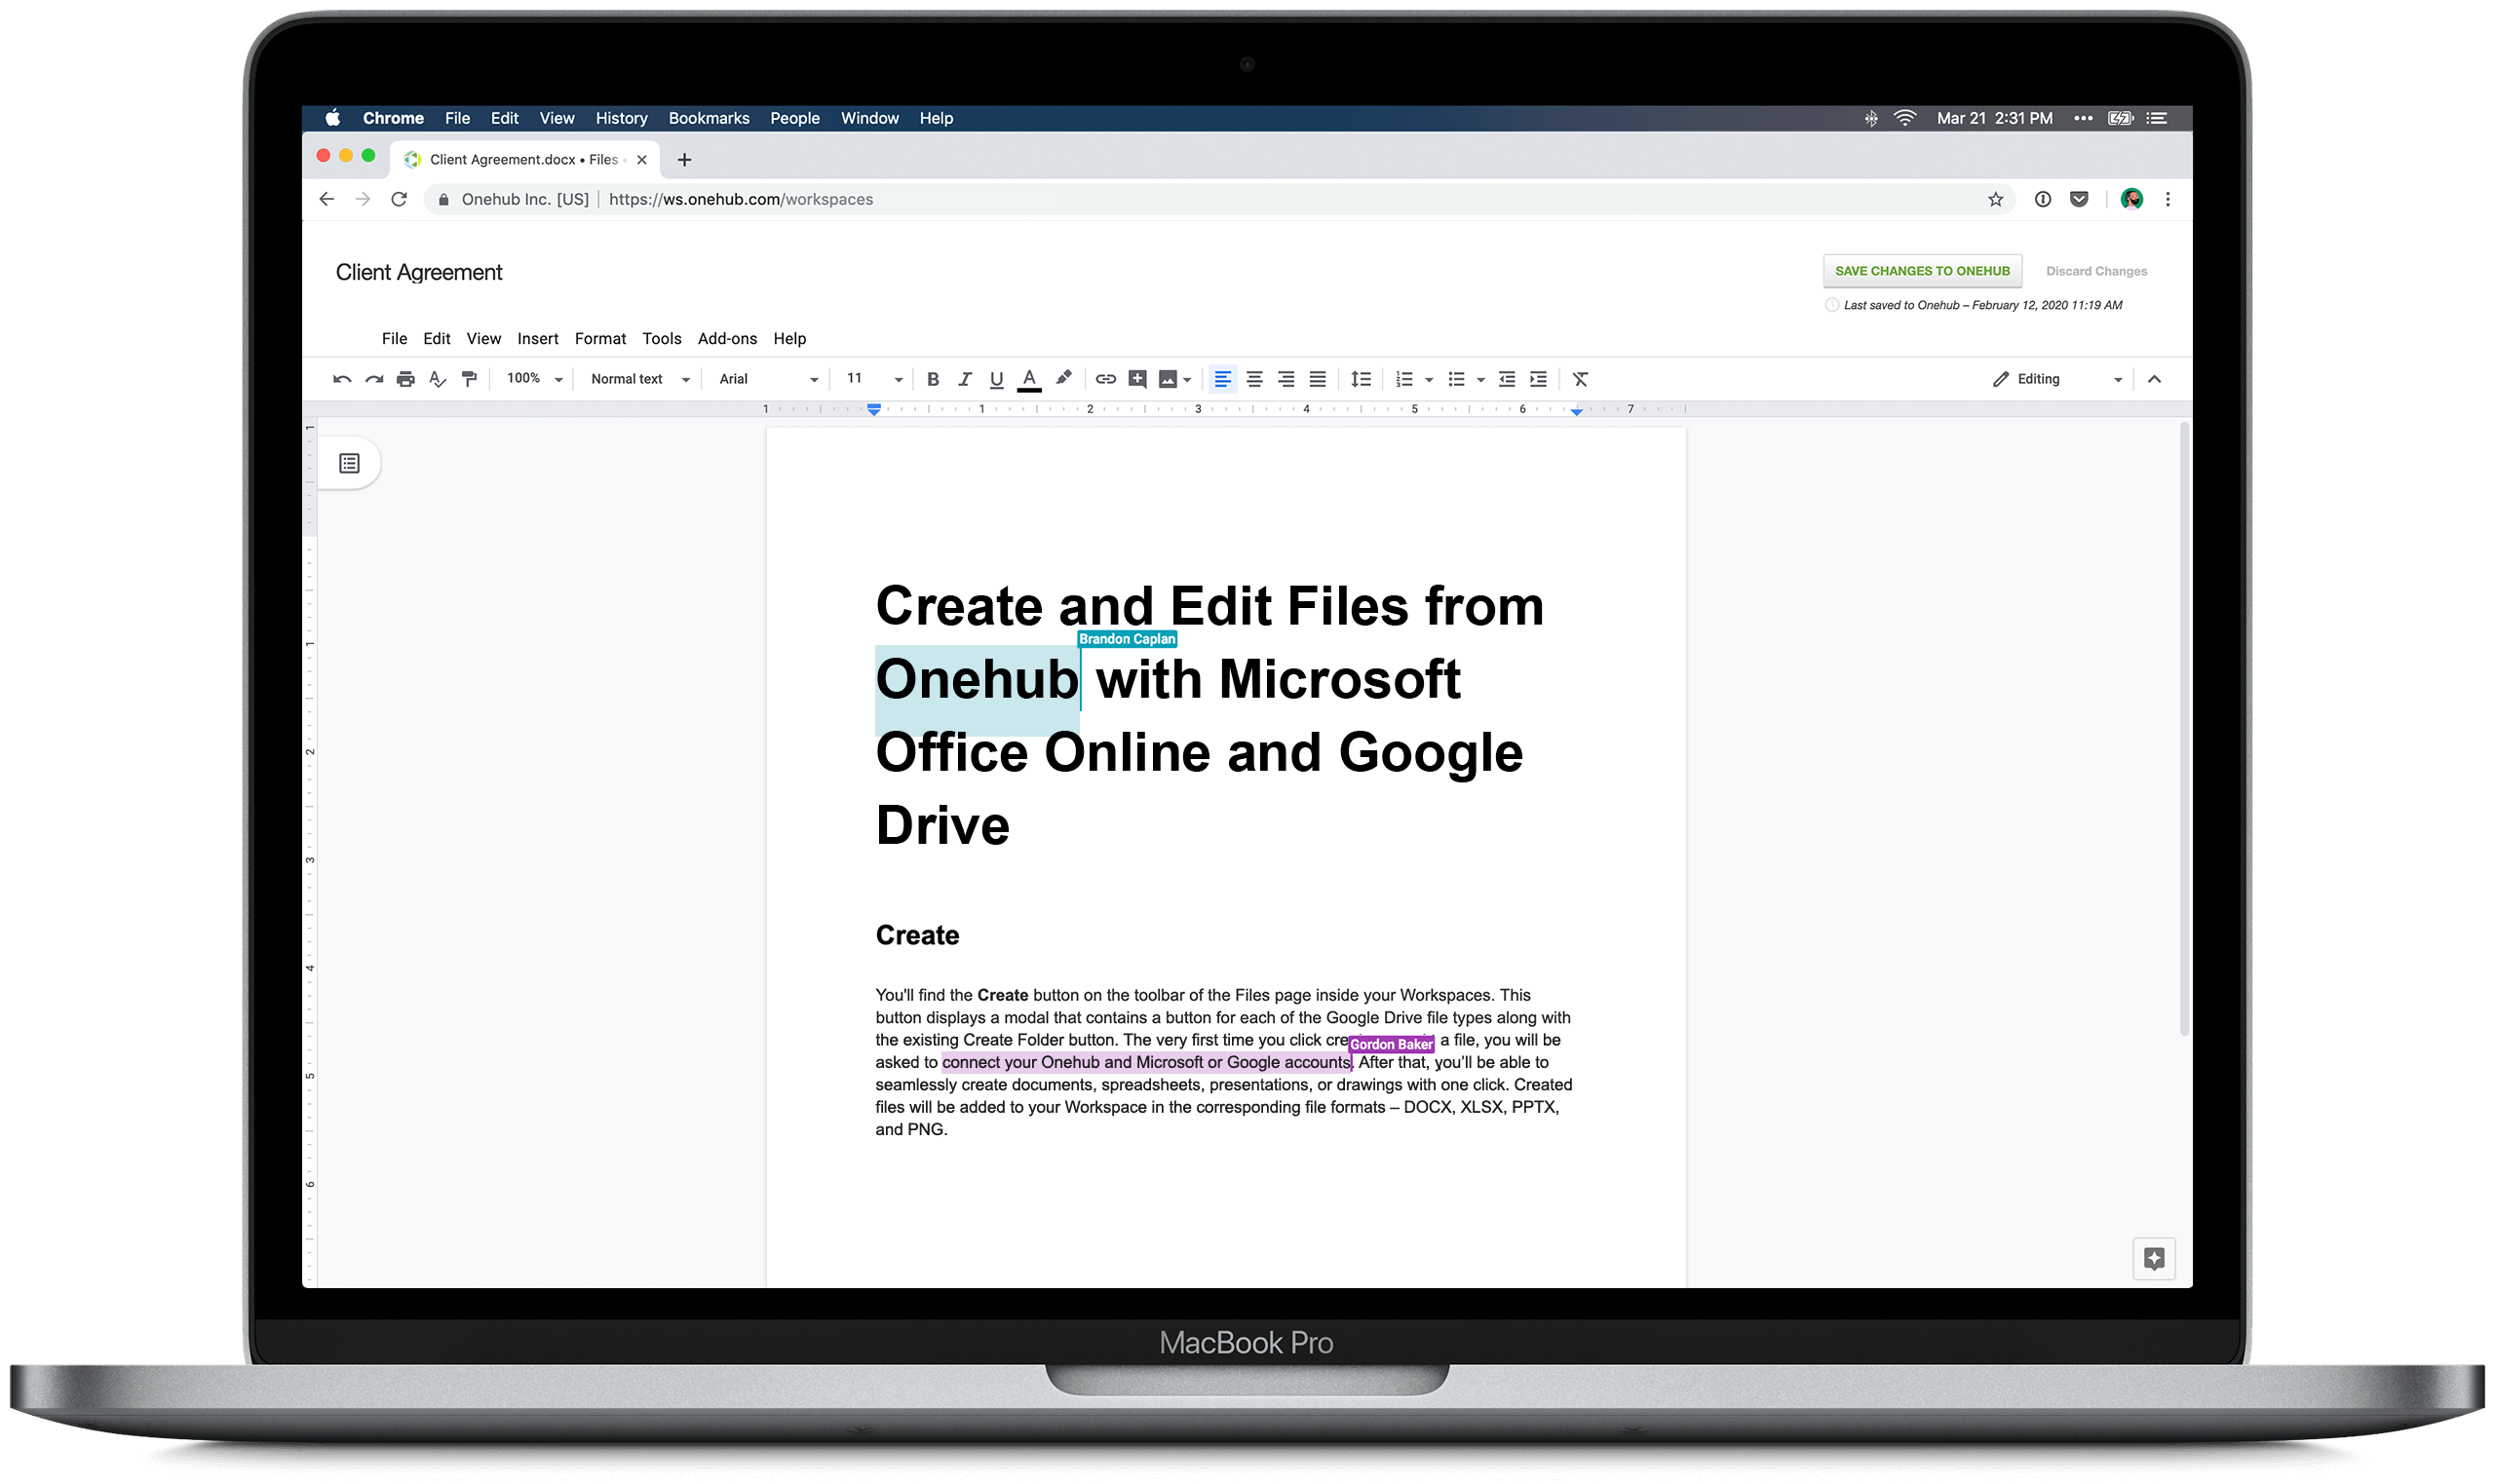Image resolution: width=2495 pixels, height=1484 pixels.
Task: Insert a link using the link icon
Action: (x=1105, y=379)
